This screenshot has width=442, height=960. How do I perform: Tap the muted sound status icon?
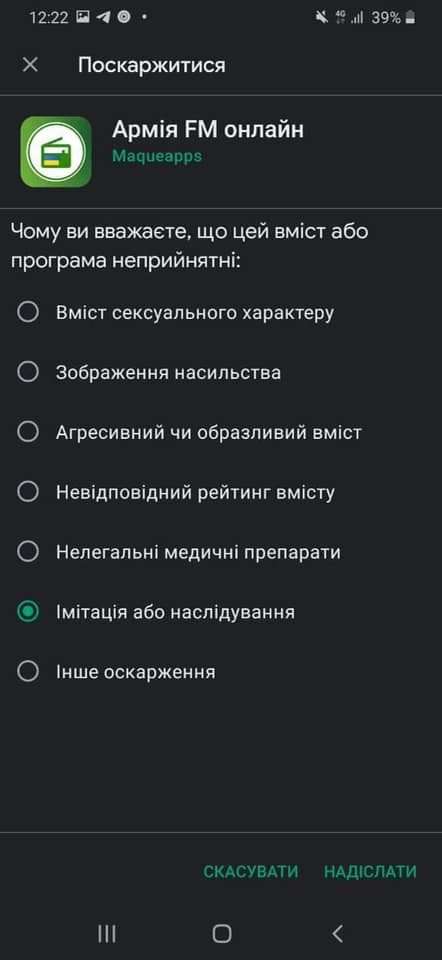tap(321, 17)
